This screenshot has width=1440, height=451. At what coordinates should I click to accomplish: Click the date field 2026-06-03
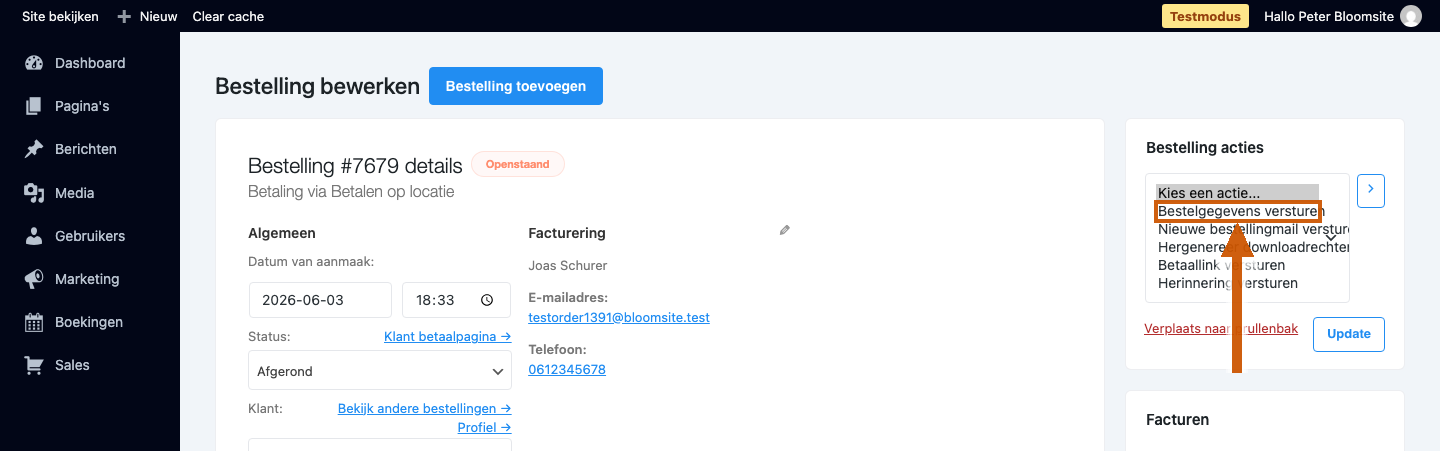(x=320, y=300)
